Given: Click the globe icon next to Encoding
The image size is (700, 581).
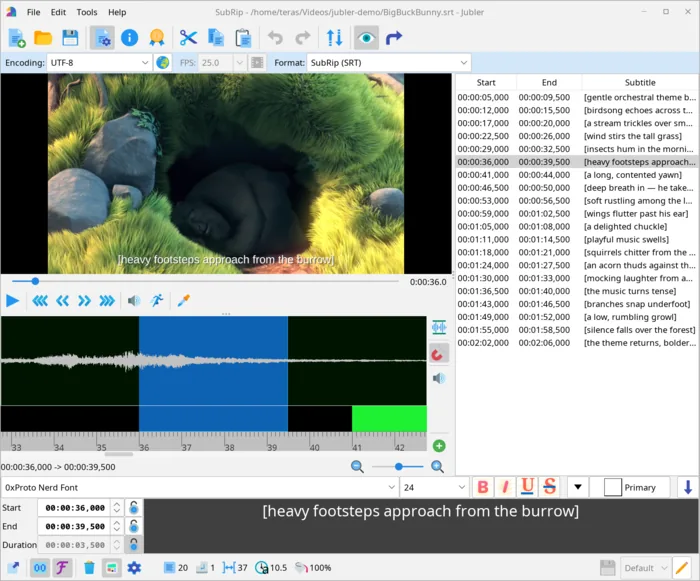Looking at the screenshot, I should pos(163,63).
